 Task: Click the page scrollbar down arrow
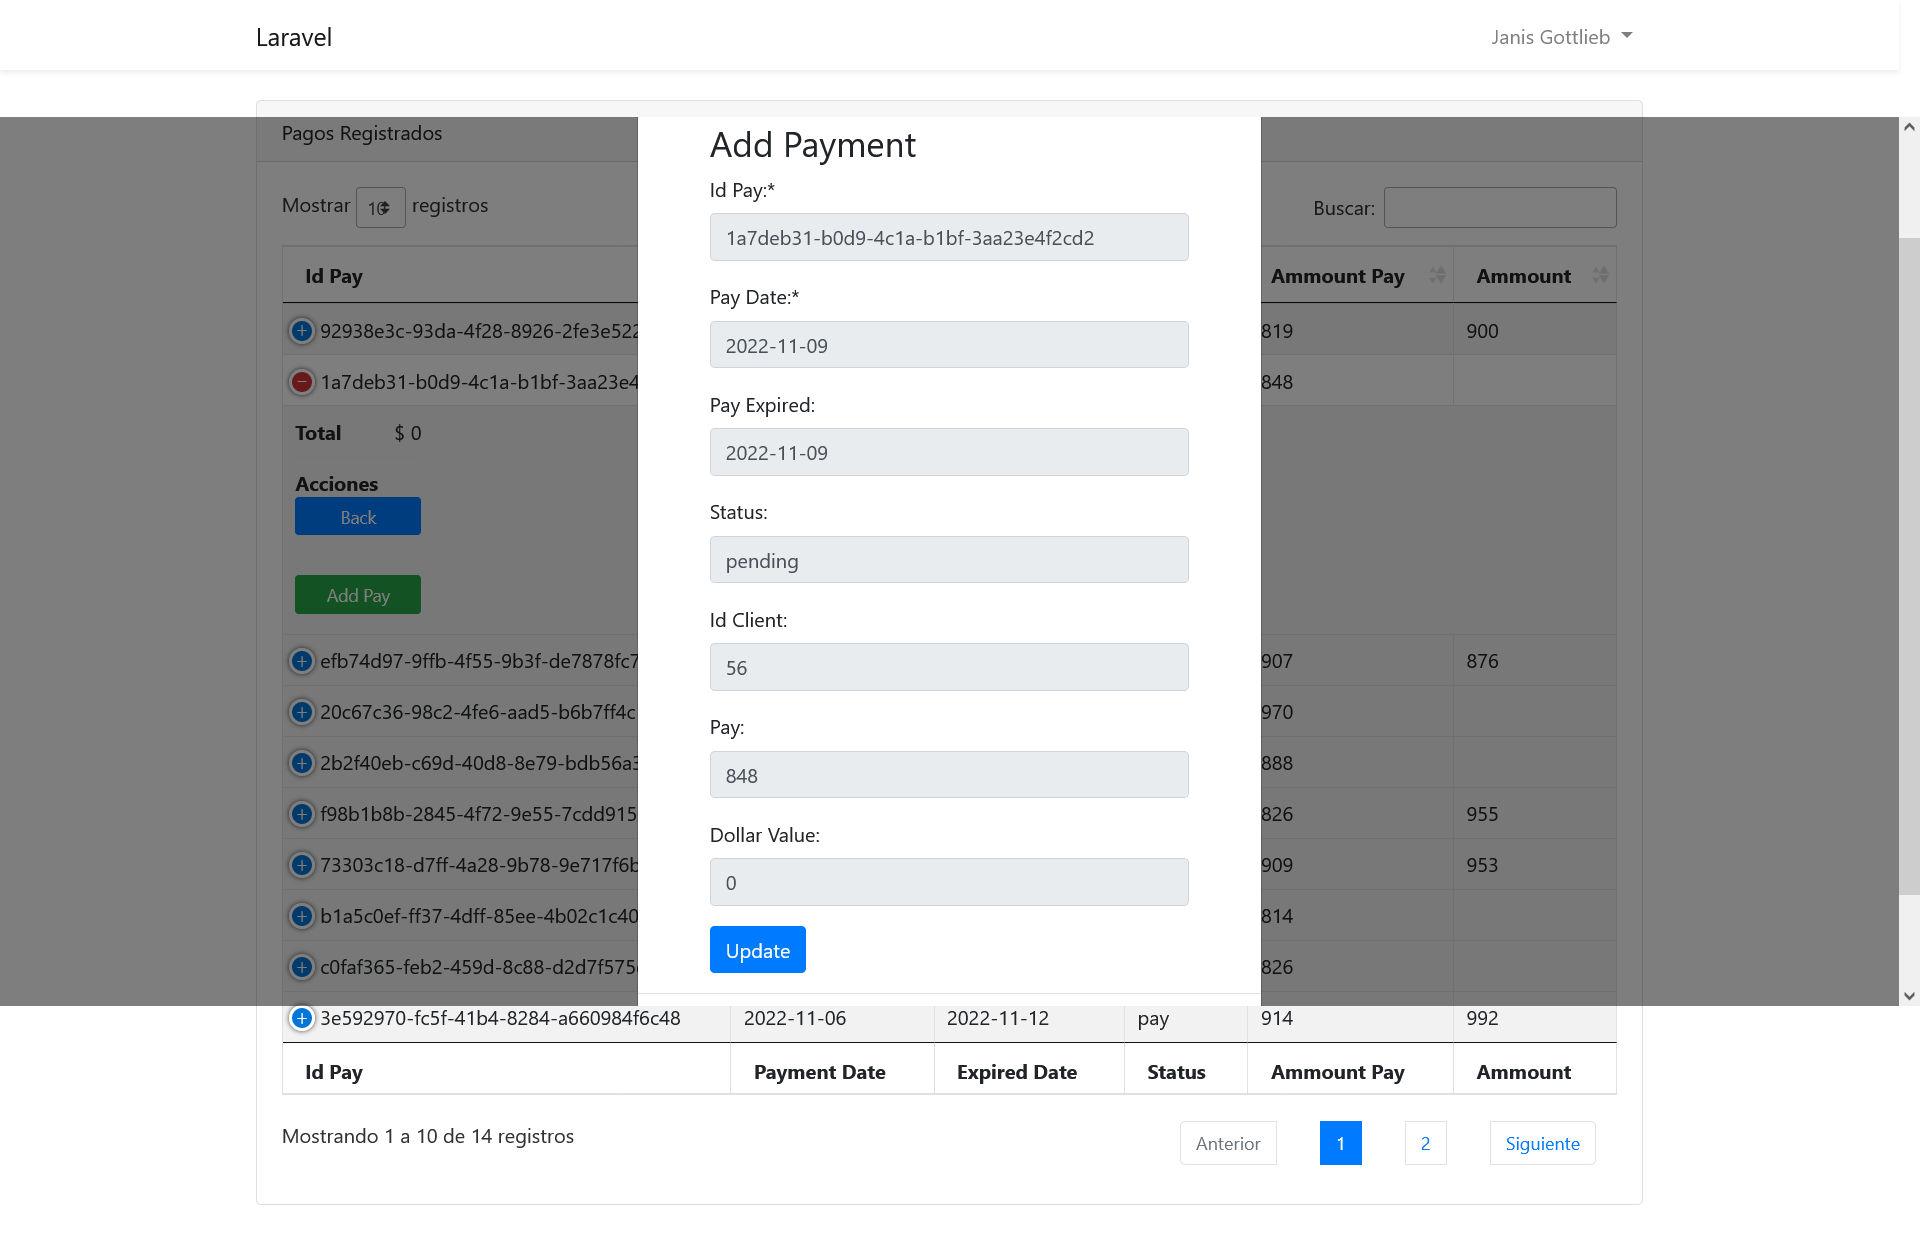(1910, 995)
